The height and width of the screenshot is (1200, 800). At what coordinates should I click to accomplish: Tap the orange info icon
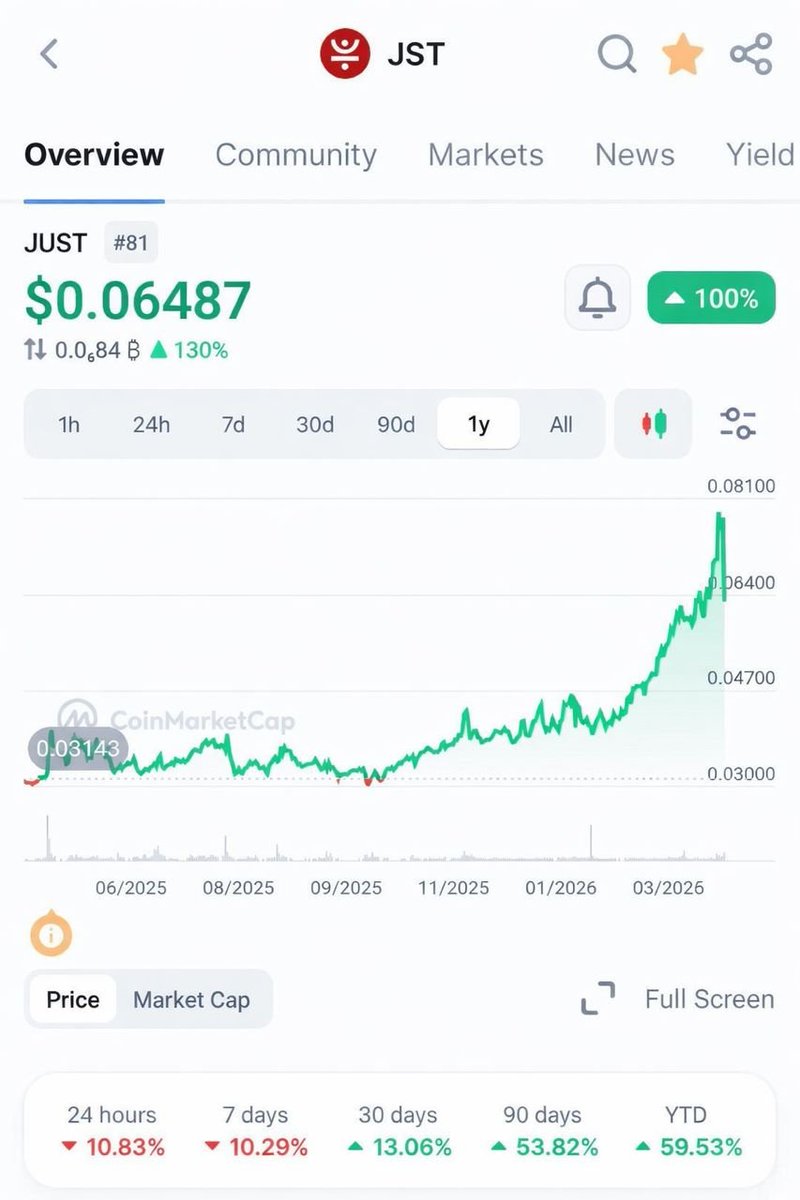[52, 936]
